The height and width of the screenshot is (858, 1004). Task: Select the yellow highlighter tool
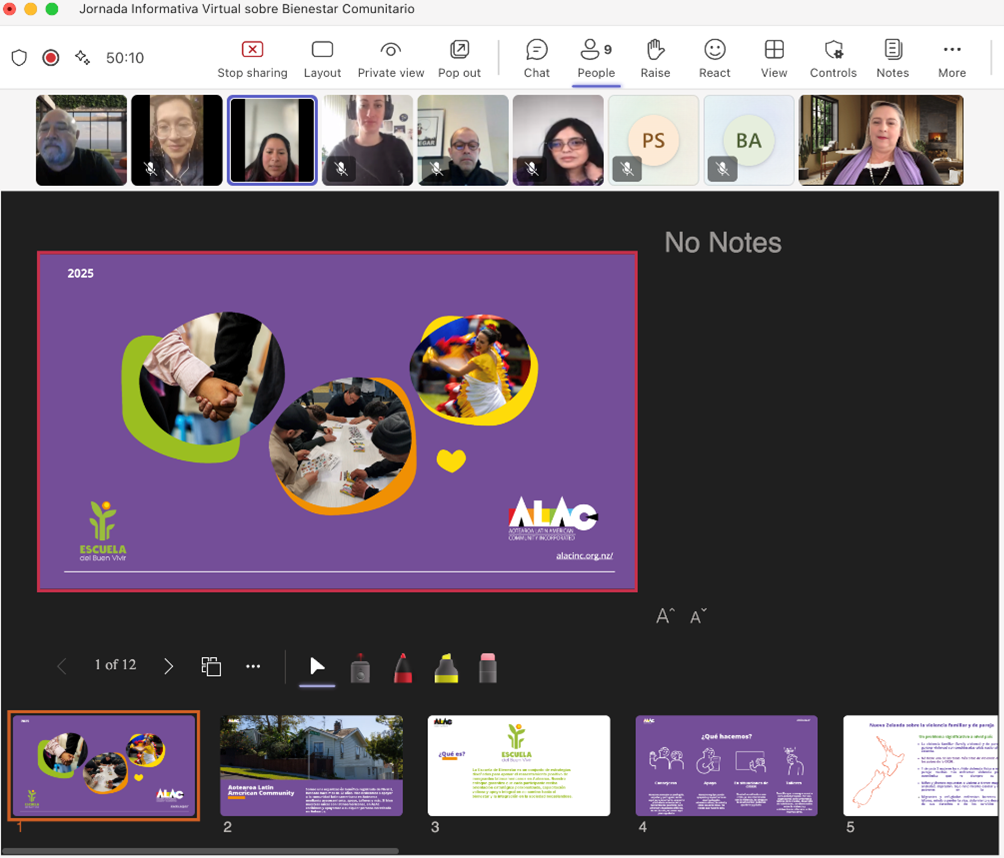click(446, 668)
